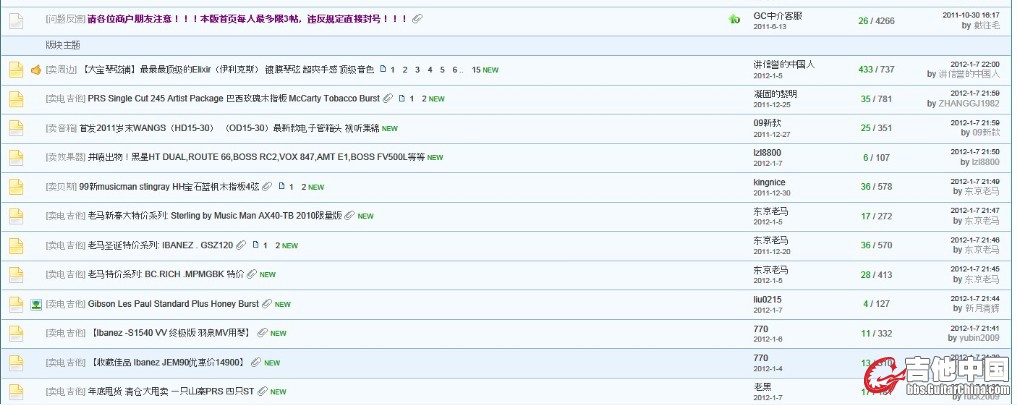Click the [卖音箱] category tag of the WANGS thread
1017x405 pixels.
point(61,129)
